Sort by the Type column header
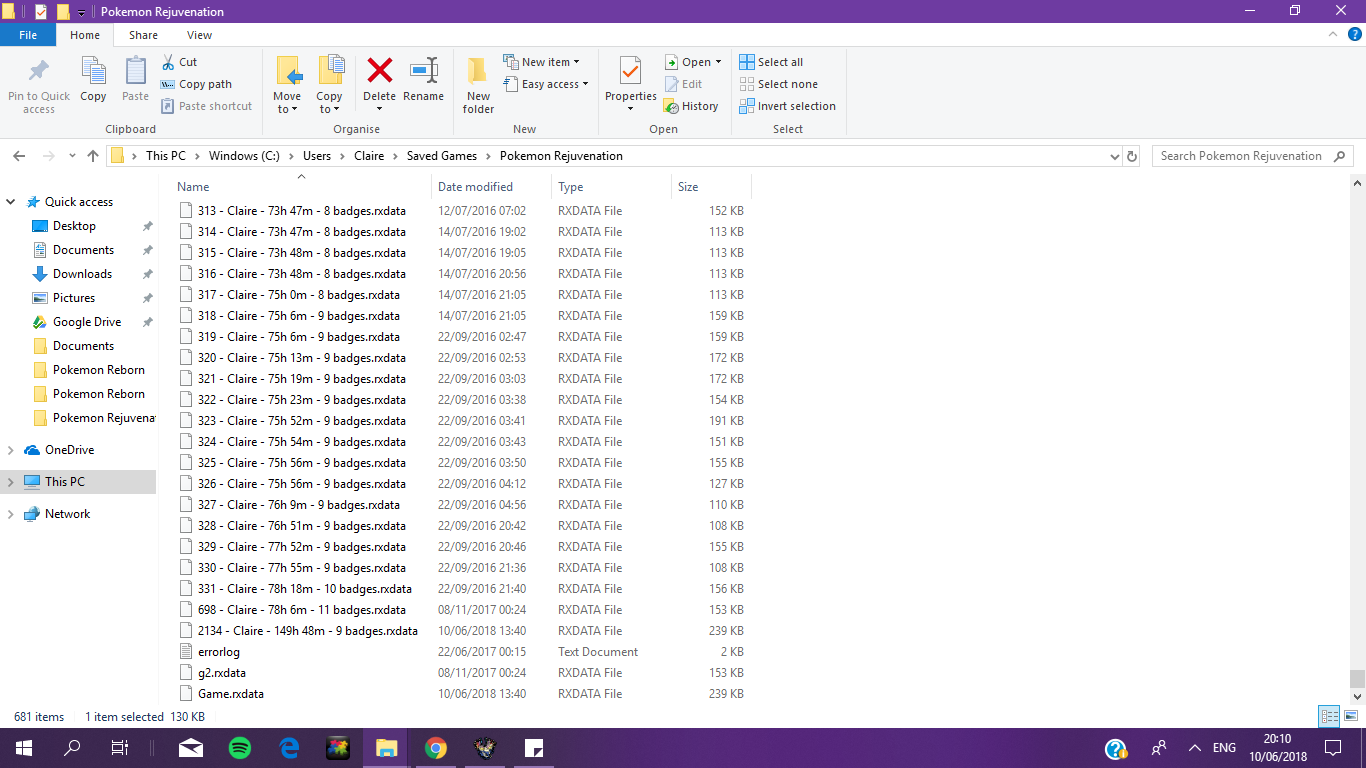 (x=611, y=187)
